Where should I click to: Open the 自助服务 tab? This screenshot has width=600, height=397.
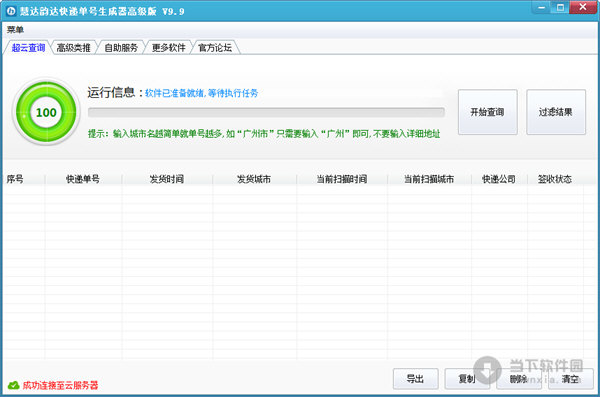pyautogui.click(x=121, y=48)
